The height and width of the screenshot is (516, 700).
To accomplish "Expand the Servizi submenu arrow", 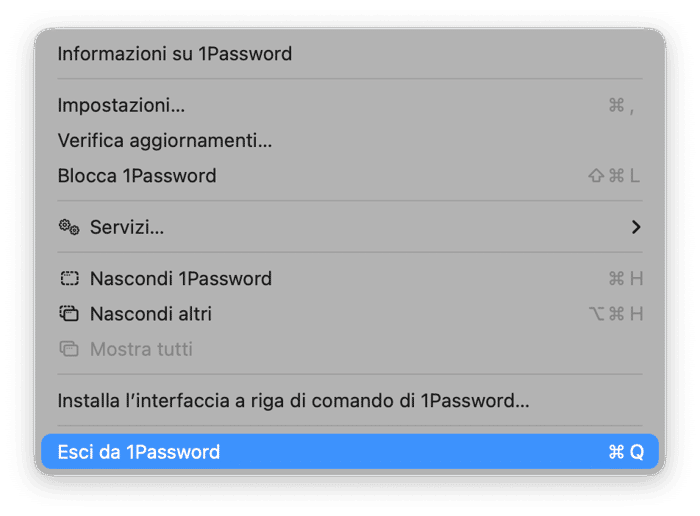I will (635, 228).
